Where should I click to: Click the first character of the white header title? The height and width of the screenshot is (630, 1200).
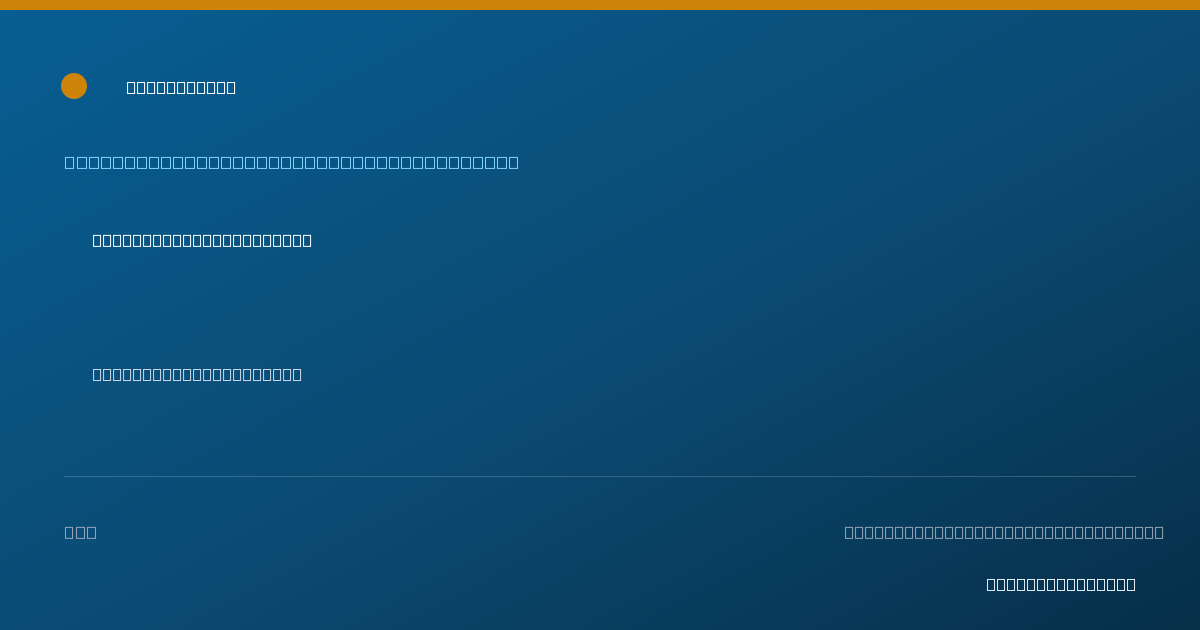click(132, 88)
